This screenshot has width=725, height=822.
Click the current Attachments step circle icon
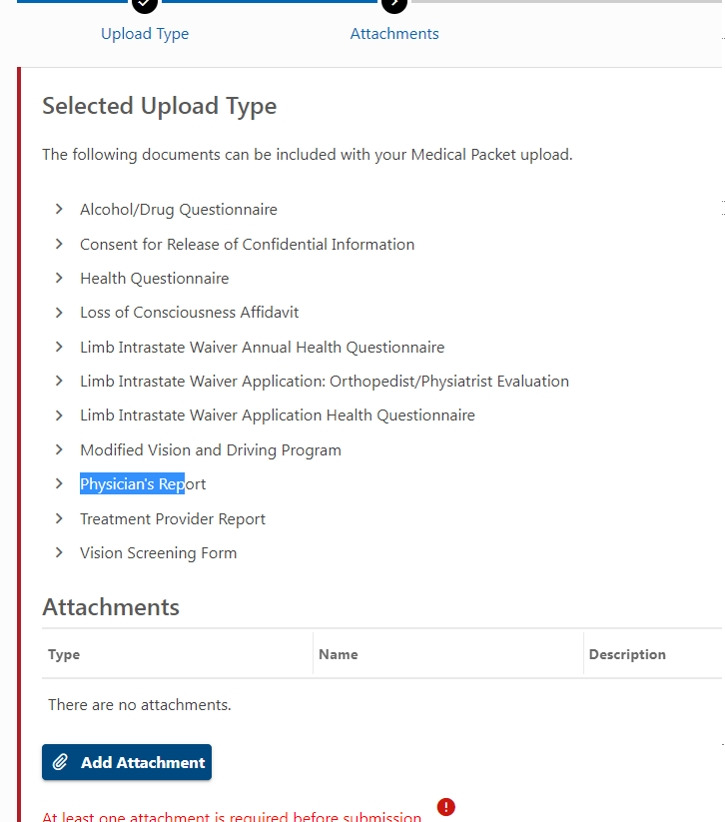394,4
